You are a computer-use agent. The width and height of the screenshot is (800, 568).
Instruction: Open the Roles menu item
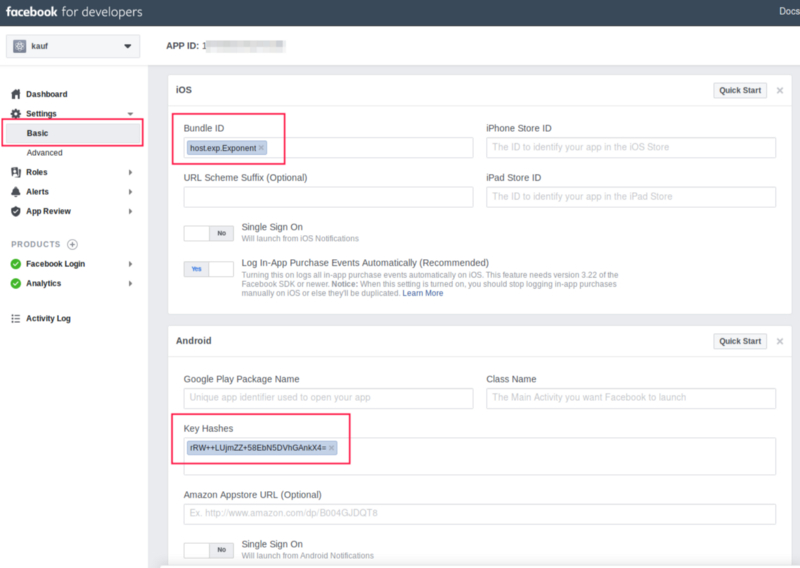tap(37, 172)
